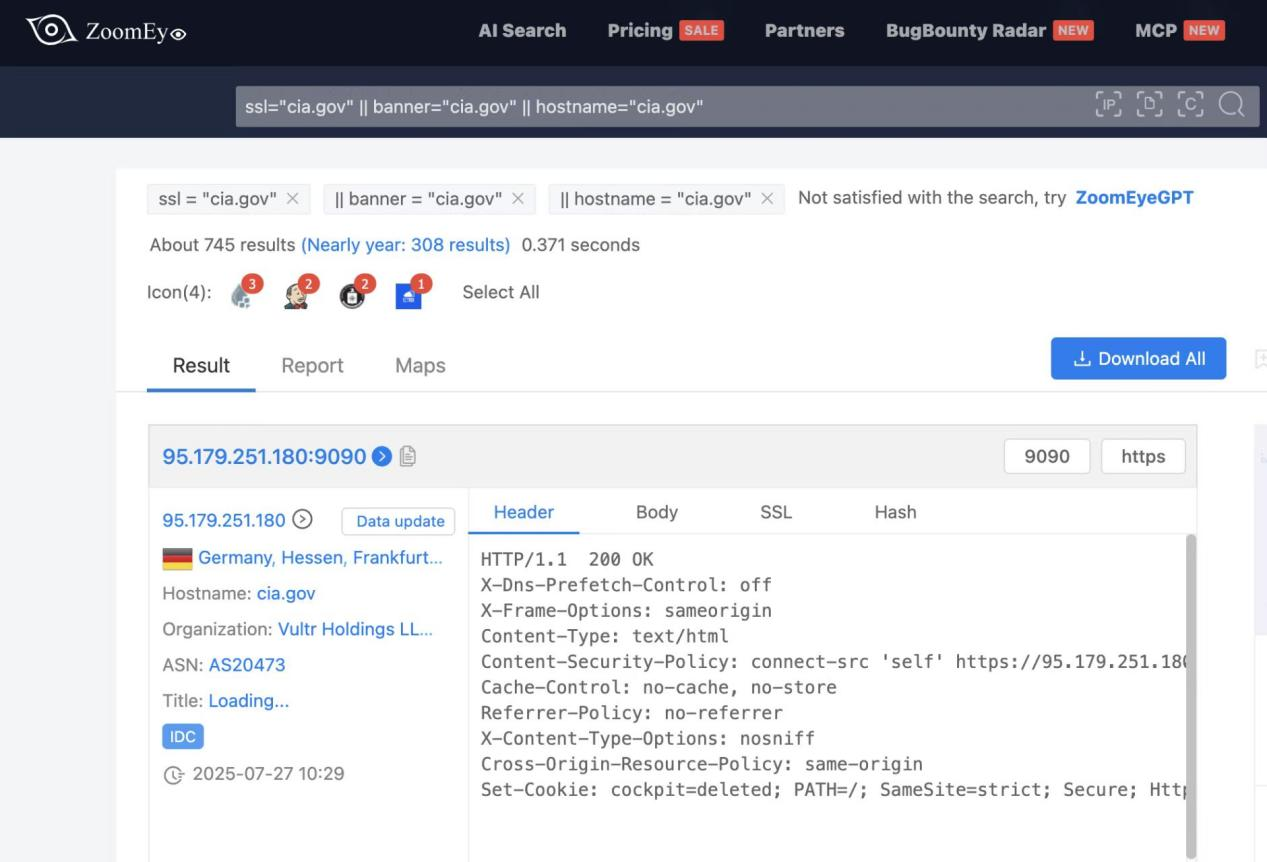Click the Download All button
Image resolution: width=1267 pixels, height=862 pixels.
pyautogui.click(x=1138, y=359)
